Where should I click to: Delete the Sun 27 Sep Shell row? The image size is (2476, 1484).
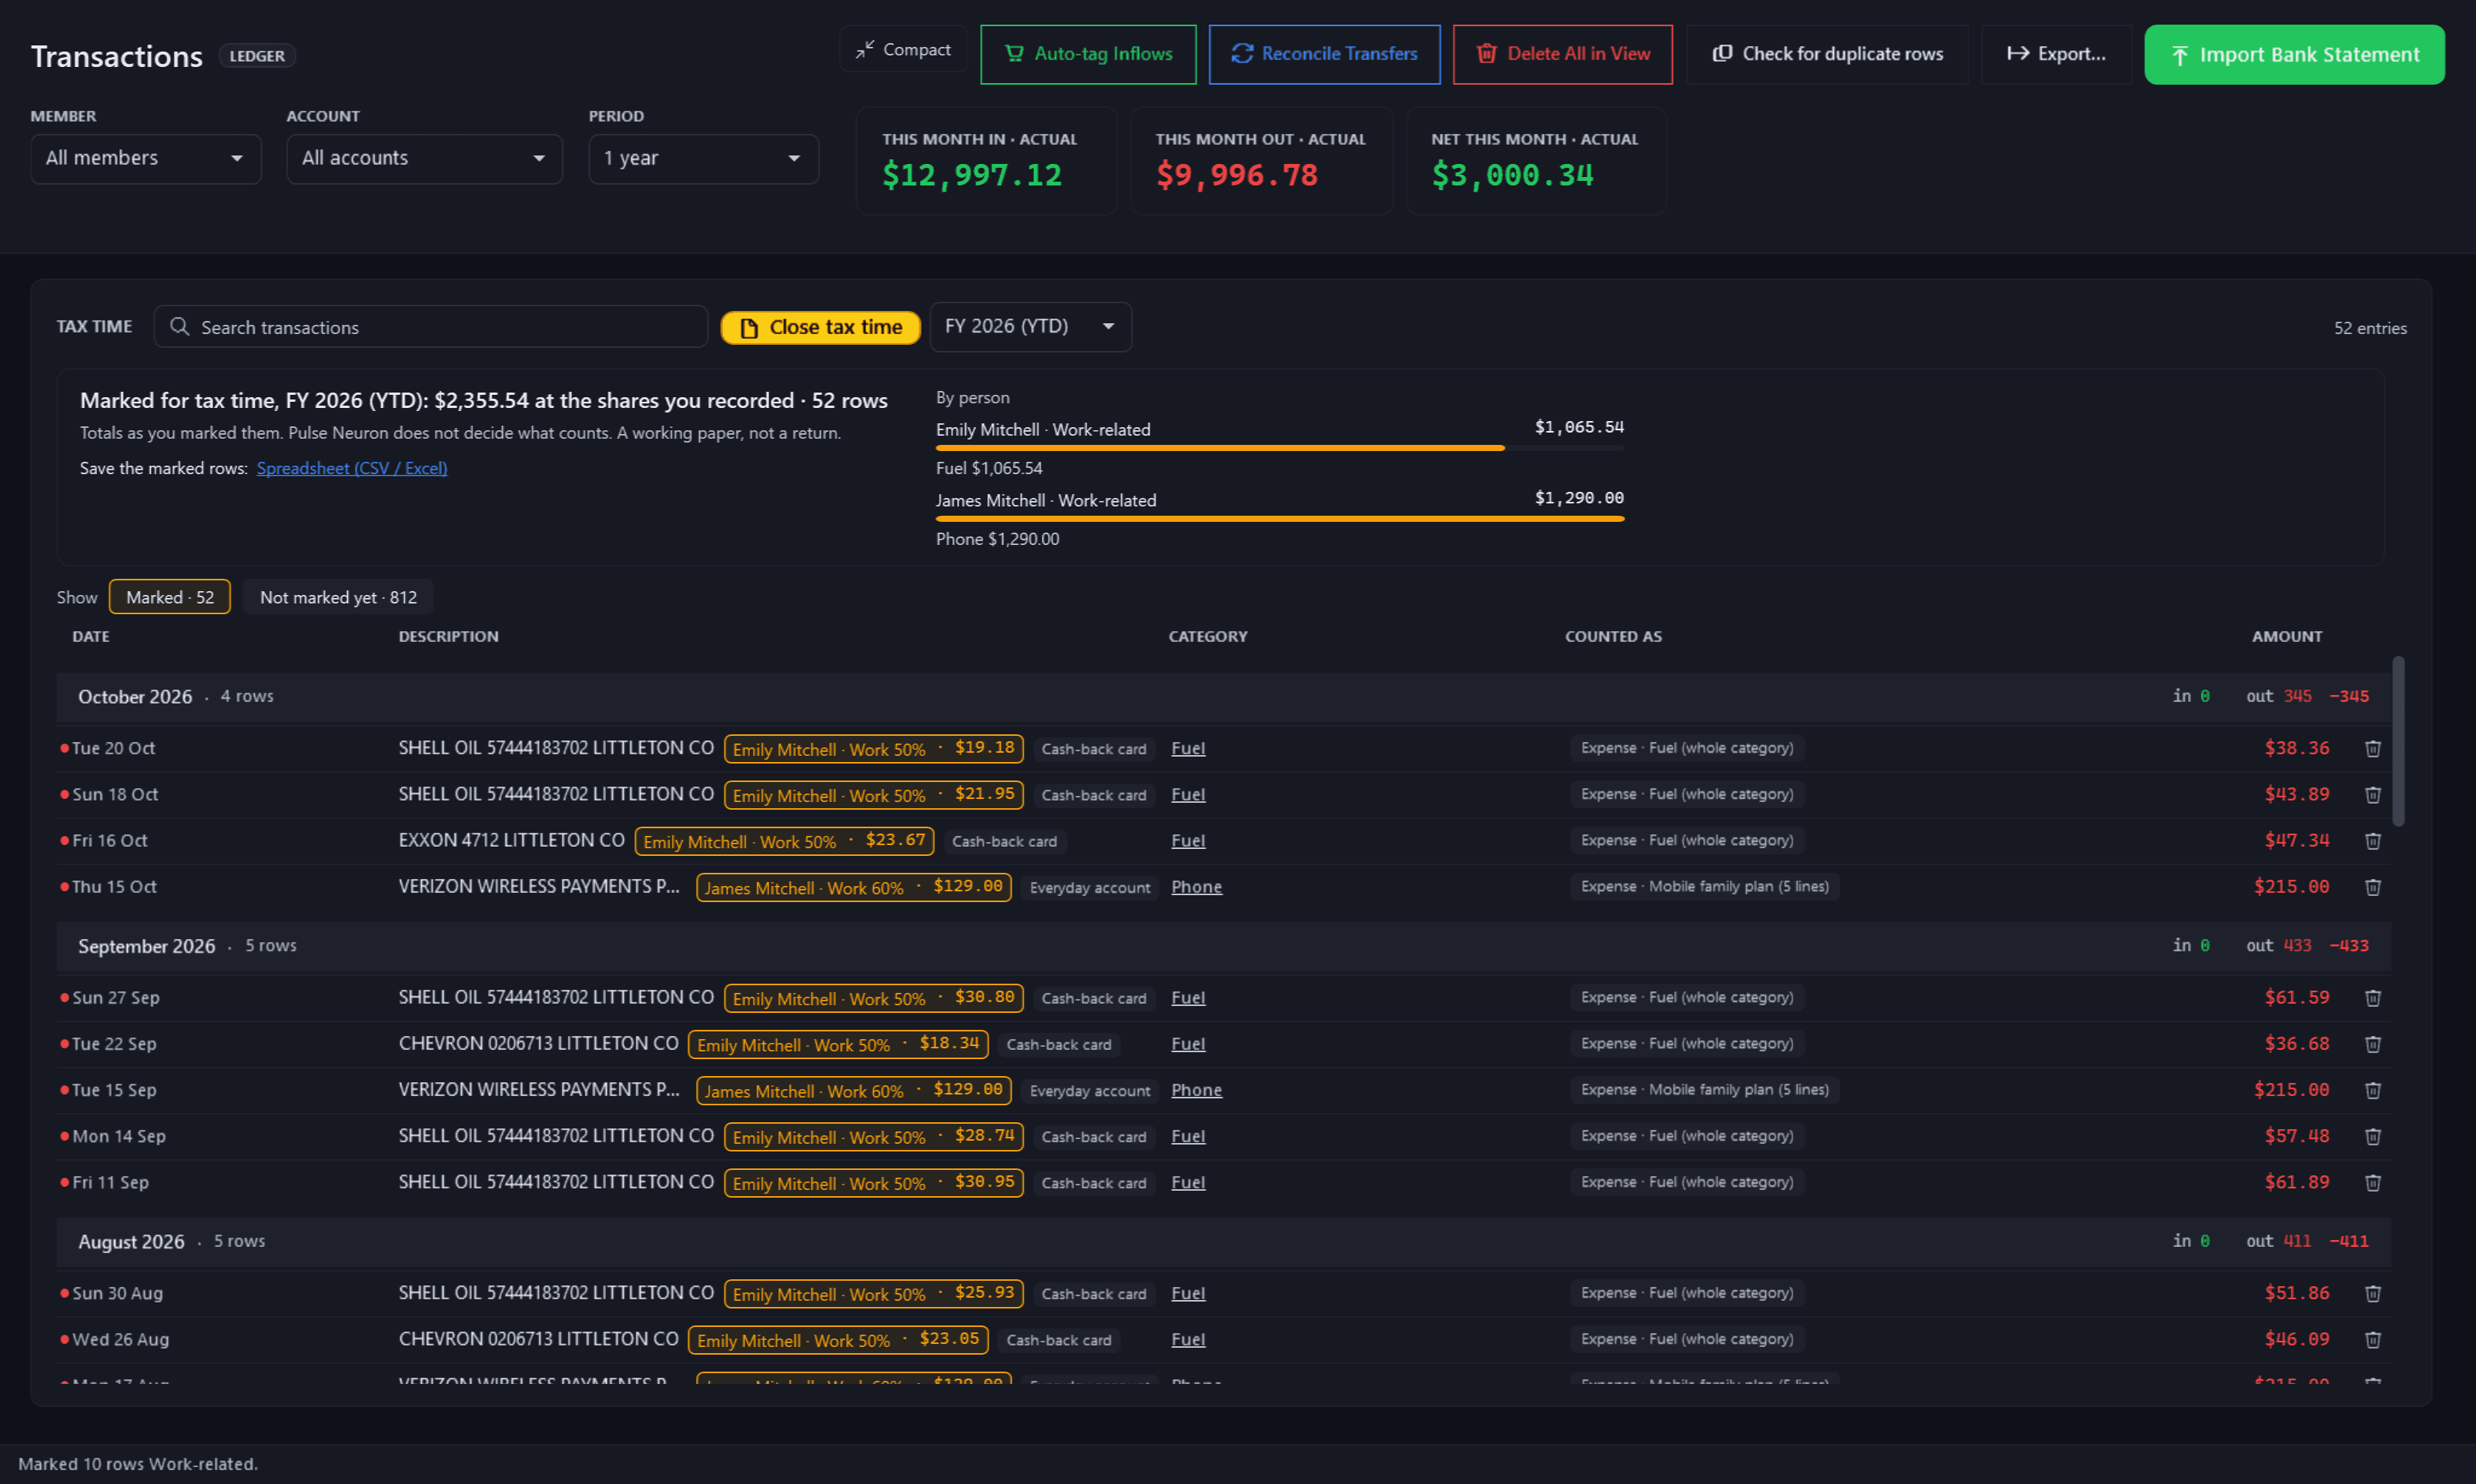coord(2372,997)
